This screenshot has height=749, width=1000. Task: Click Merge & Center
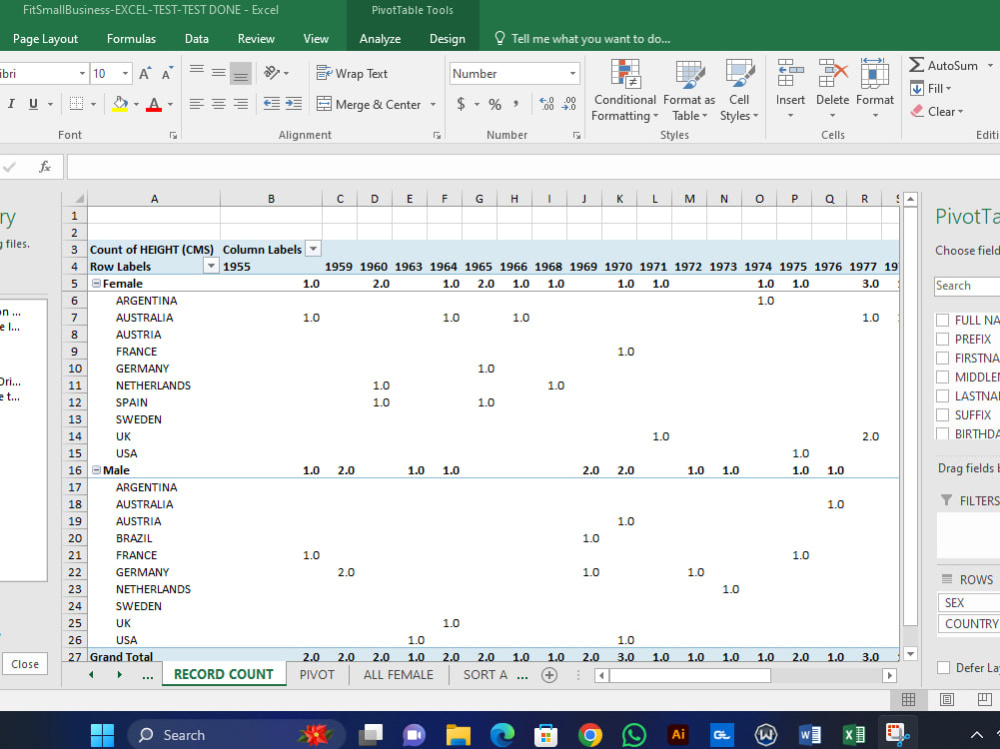tap(369, 104)
